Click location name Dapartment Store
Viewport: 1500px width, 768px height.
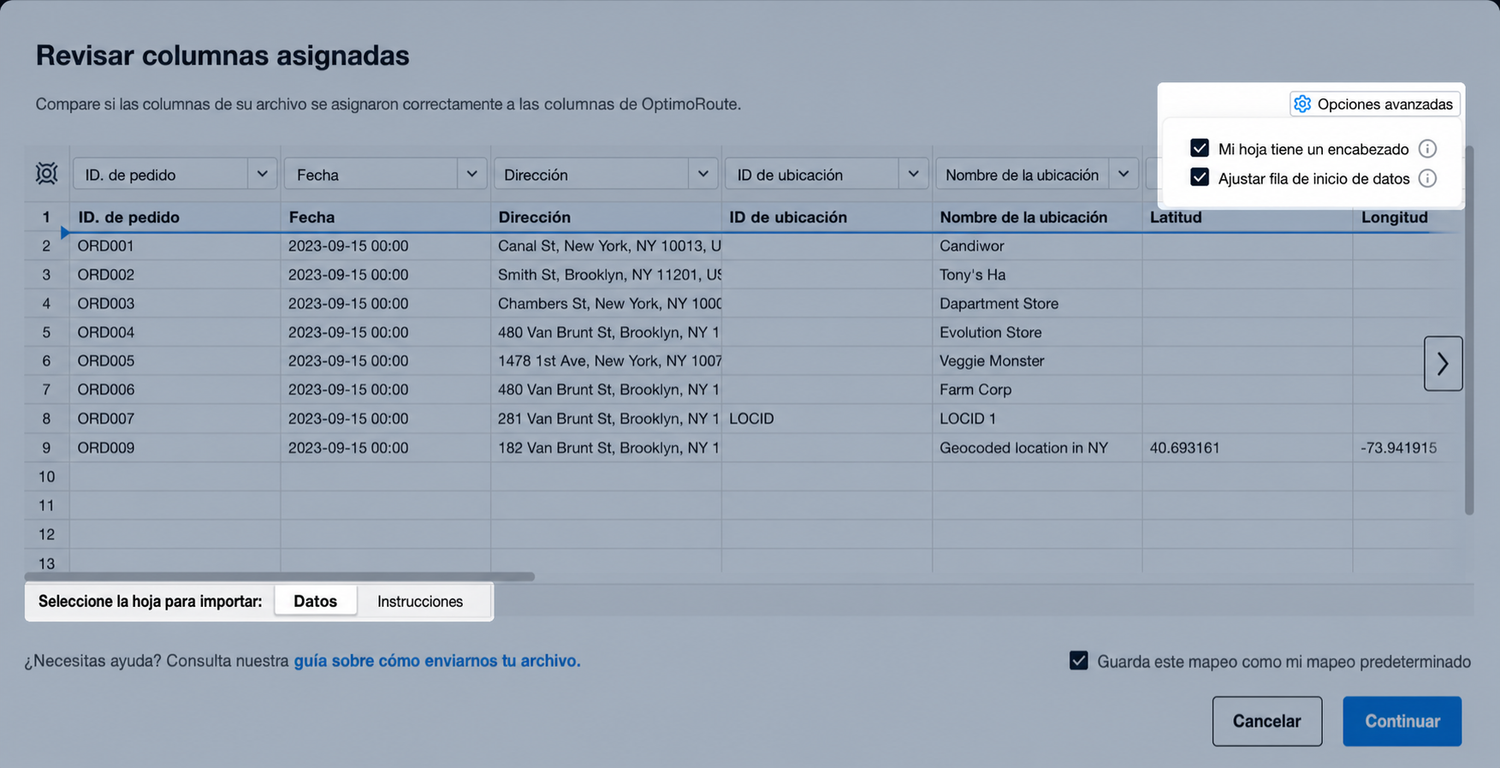pos(1037,304)
